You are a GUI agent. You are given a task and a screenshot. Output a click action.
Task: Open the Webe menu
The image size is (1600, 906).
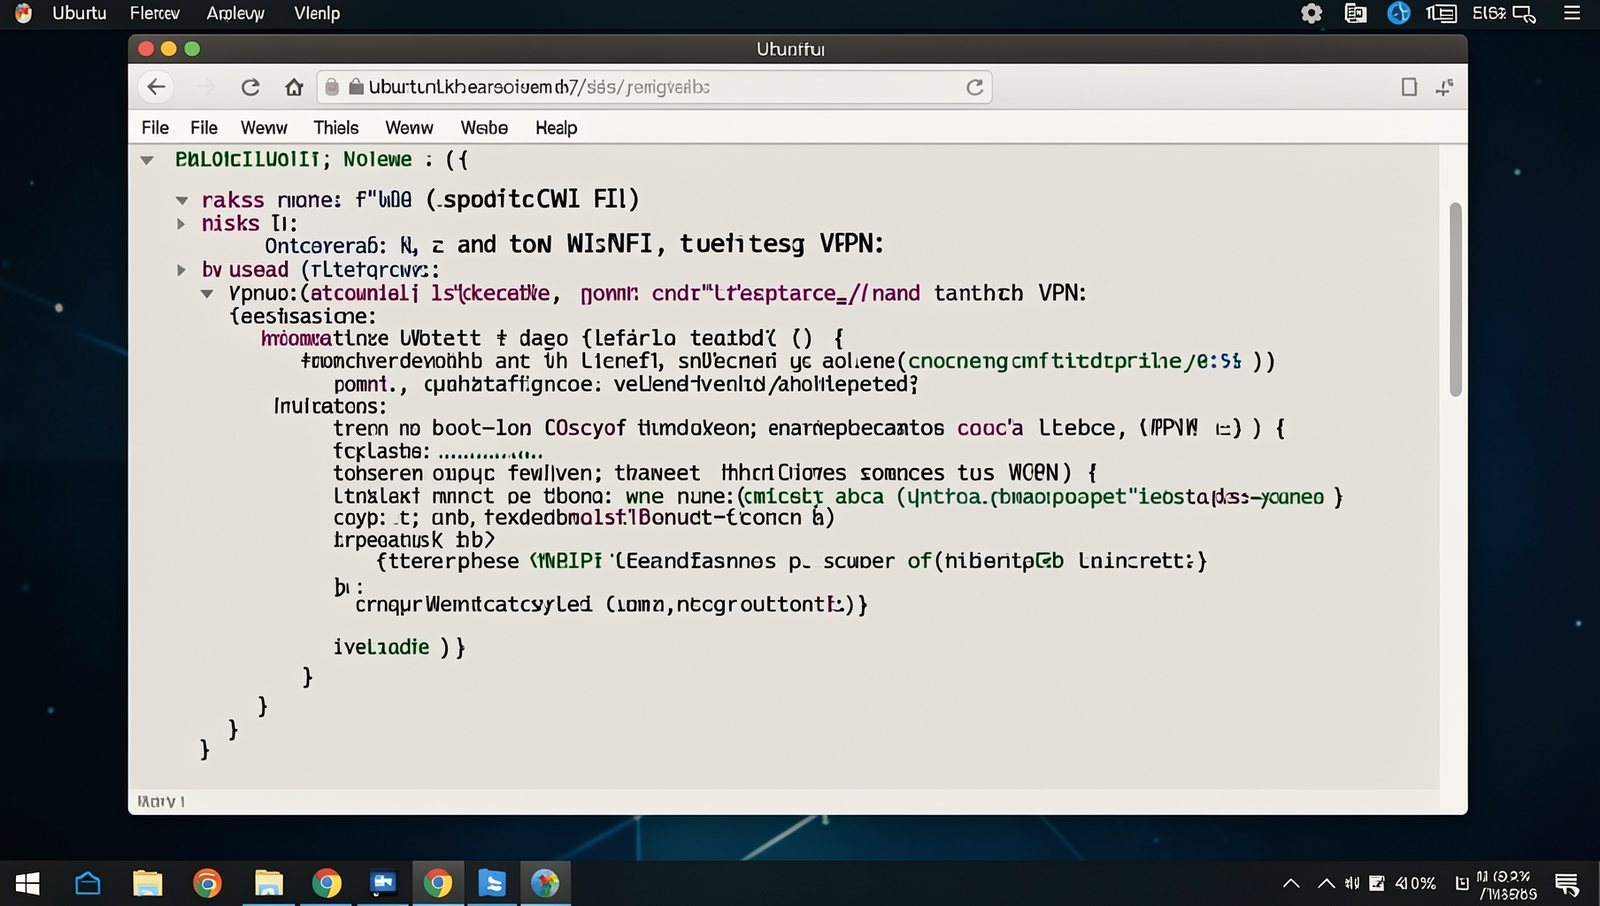tap(484, 128)
